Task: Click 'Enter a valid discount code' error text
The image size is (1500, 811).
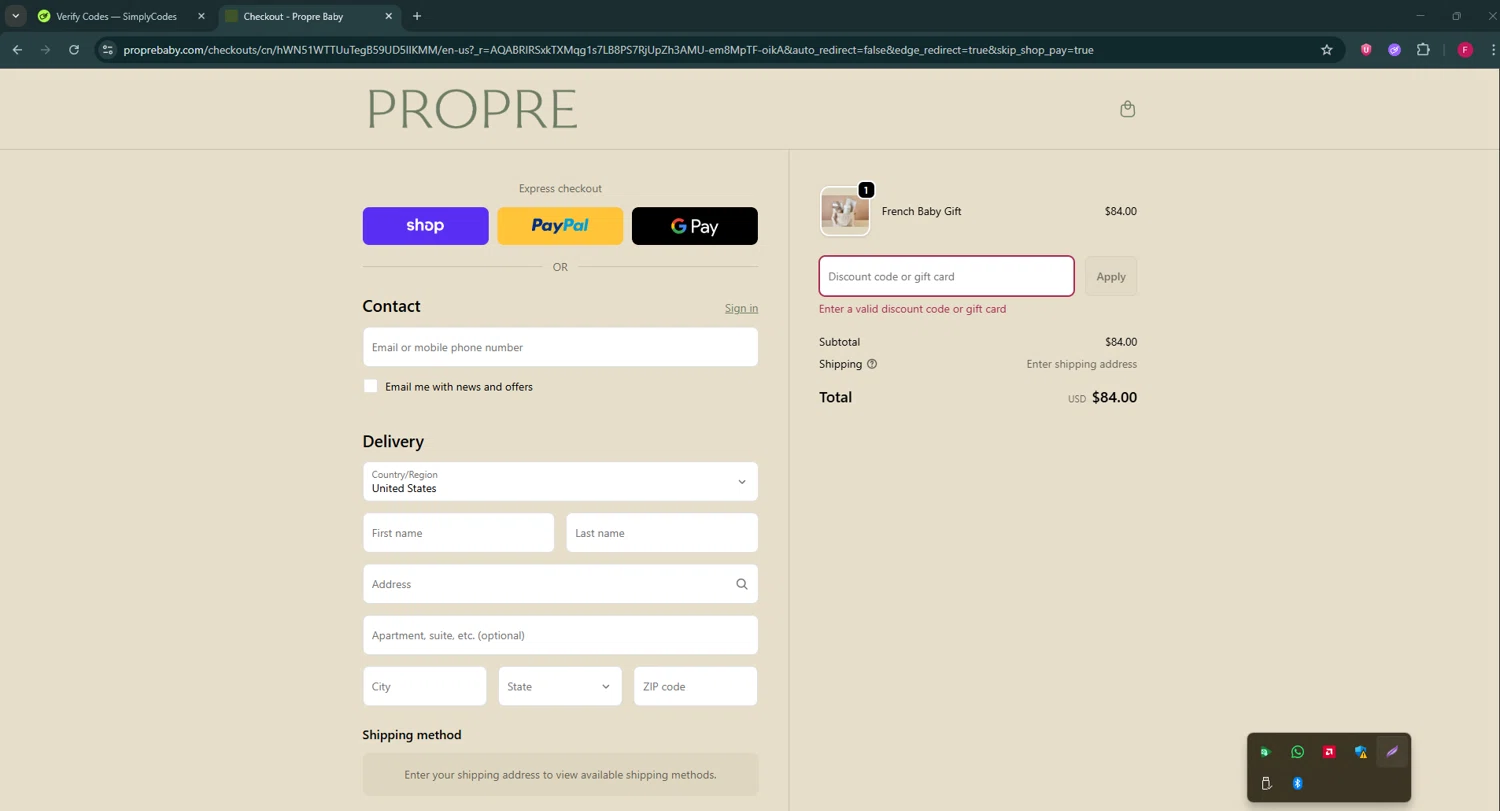Action: point(912,309)
